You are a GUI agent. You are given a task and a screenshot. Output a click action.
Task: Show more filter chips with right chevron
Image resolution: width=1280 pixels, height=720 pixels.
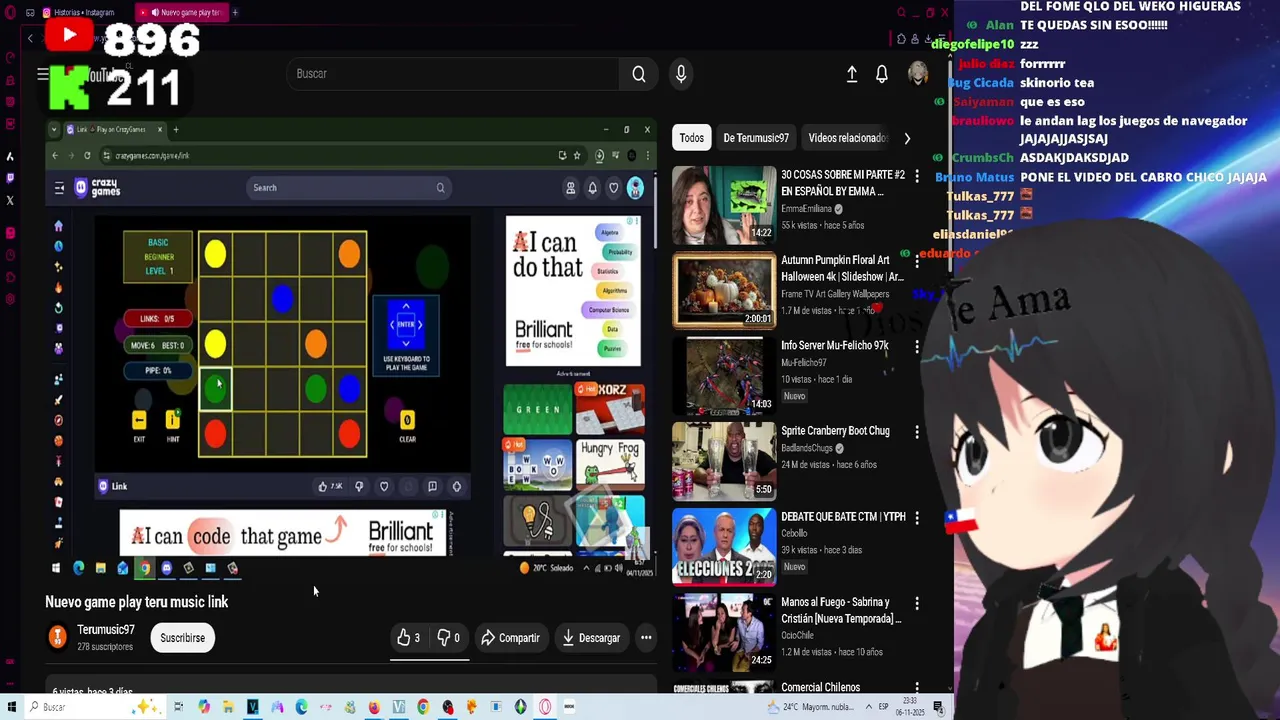[x=907, y=138]
